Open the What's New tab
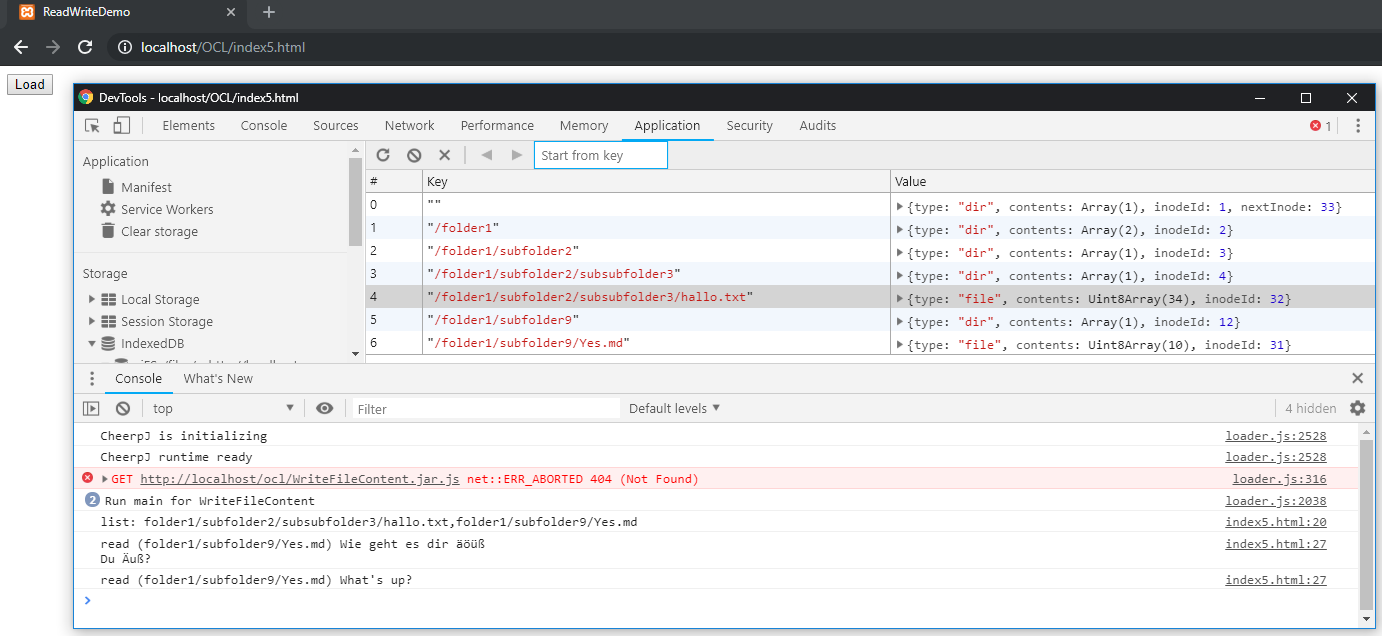Viewport: 1382px width, 636px height. point(218,378)
